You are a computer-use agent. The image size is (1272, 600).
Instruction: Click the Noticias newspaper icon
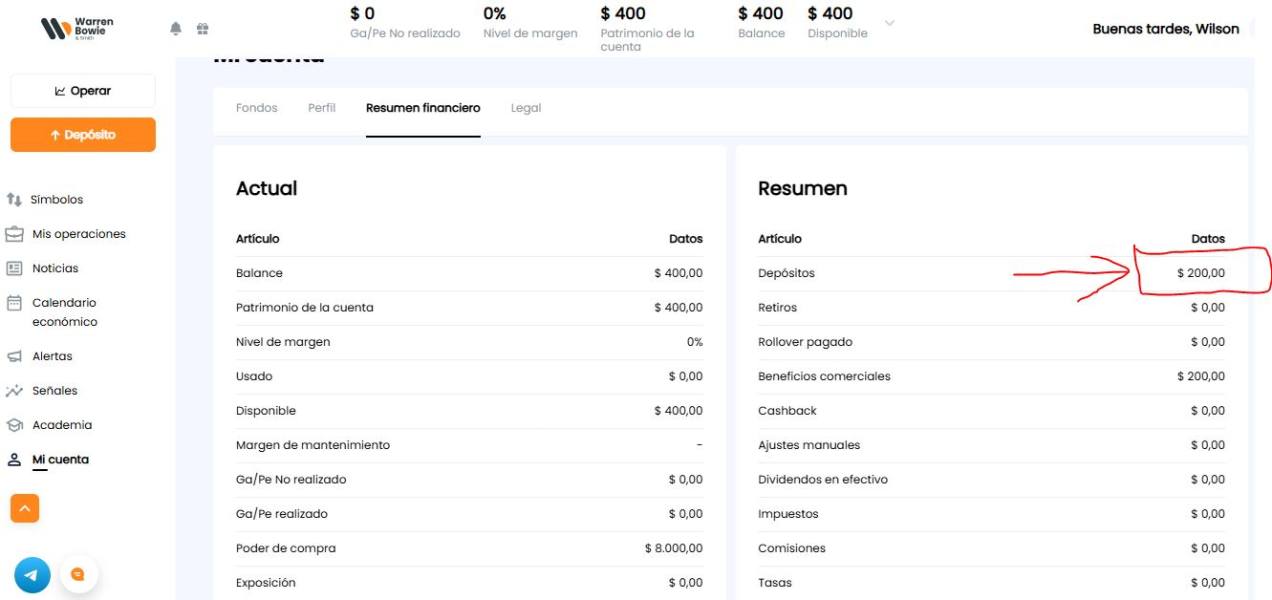[x=14, y=268]
